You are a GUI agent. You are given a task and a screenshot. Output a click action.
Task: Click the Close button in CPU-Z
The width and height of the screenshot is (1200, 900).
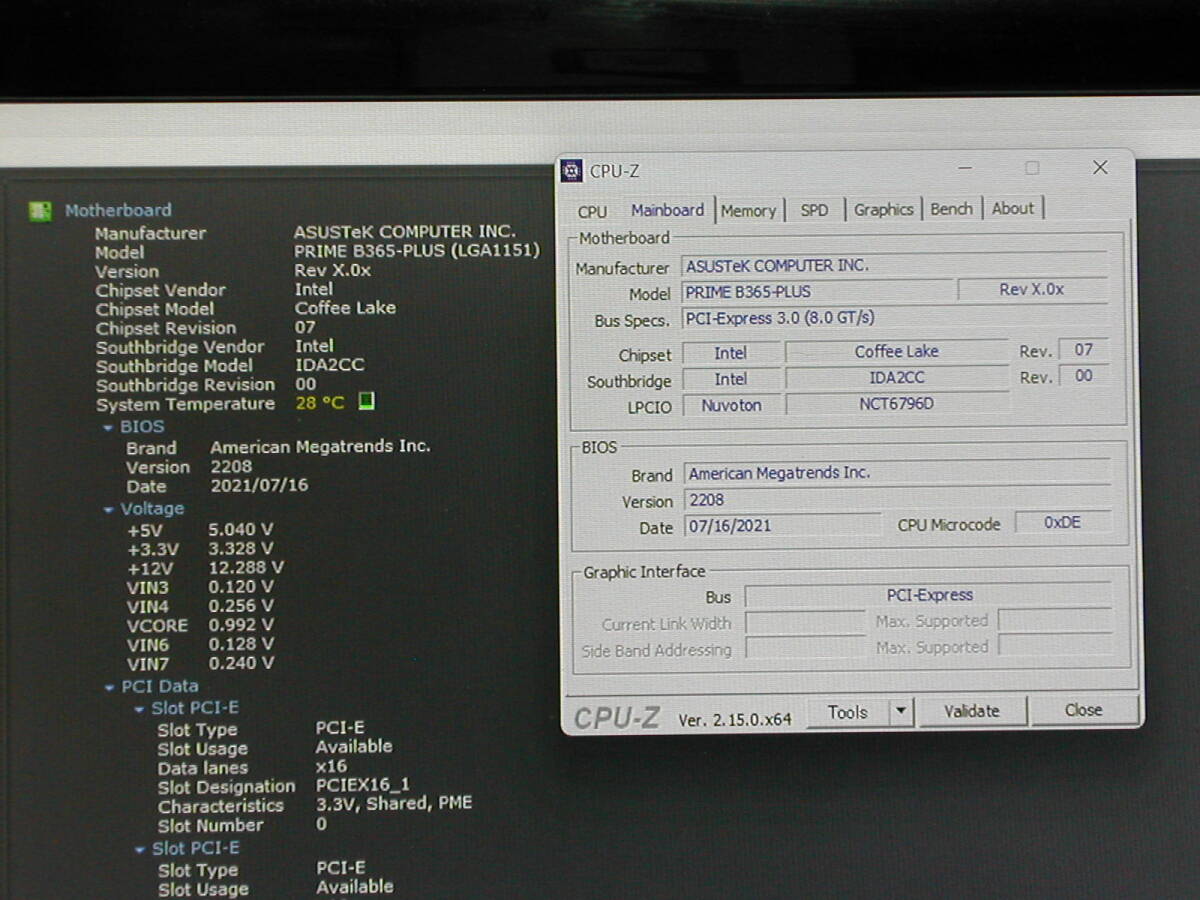pyautogui.click(x=1084, y=710)
